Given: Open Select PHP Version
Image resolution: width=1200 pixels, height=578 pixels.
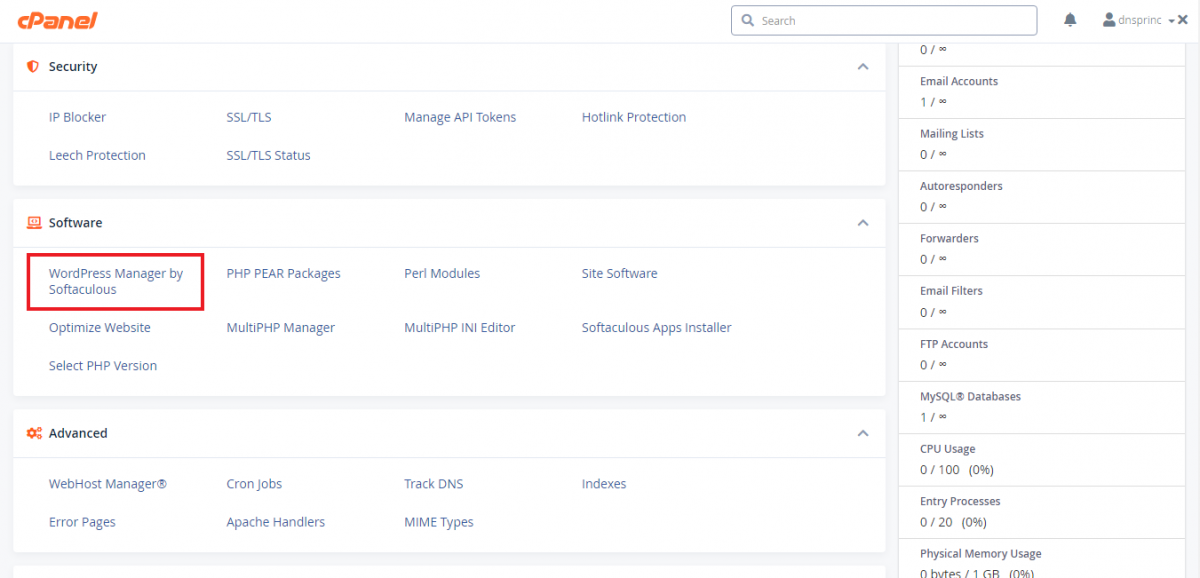Looking at the screenshot, I should (x=102, y=366).
